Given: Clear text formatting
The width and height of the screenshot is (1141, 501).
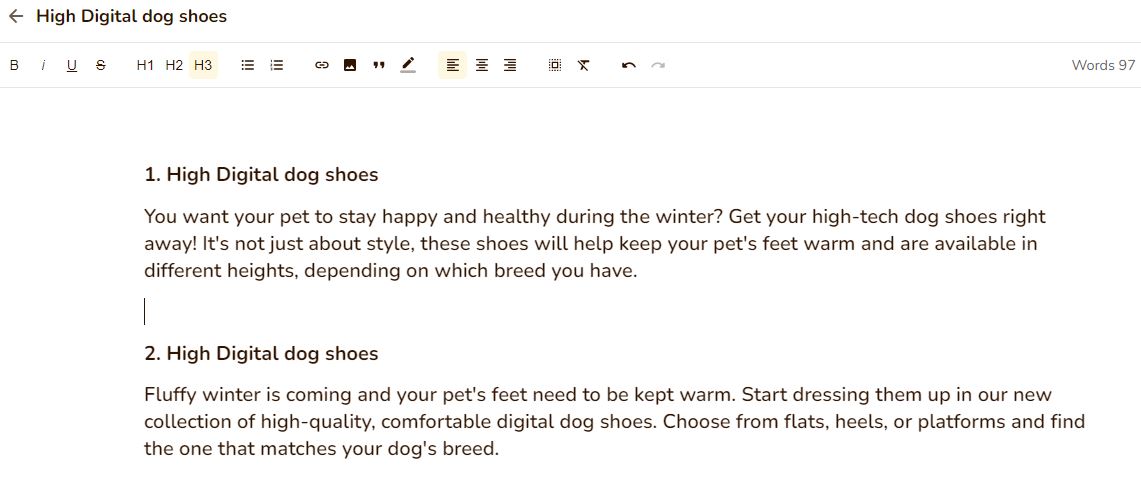Looking at the screenshot, I should tap(584, 65).
